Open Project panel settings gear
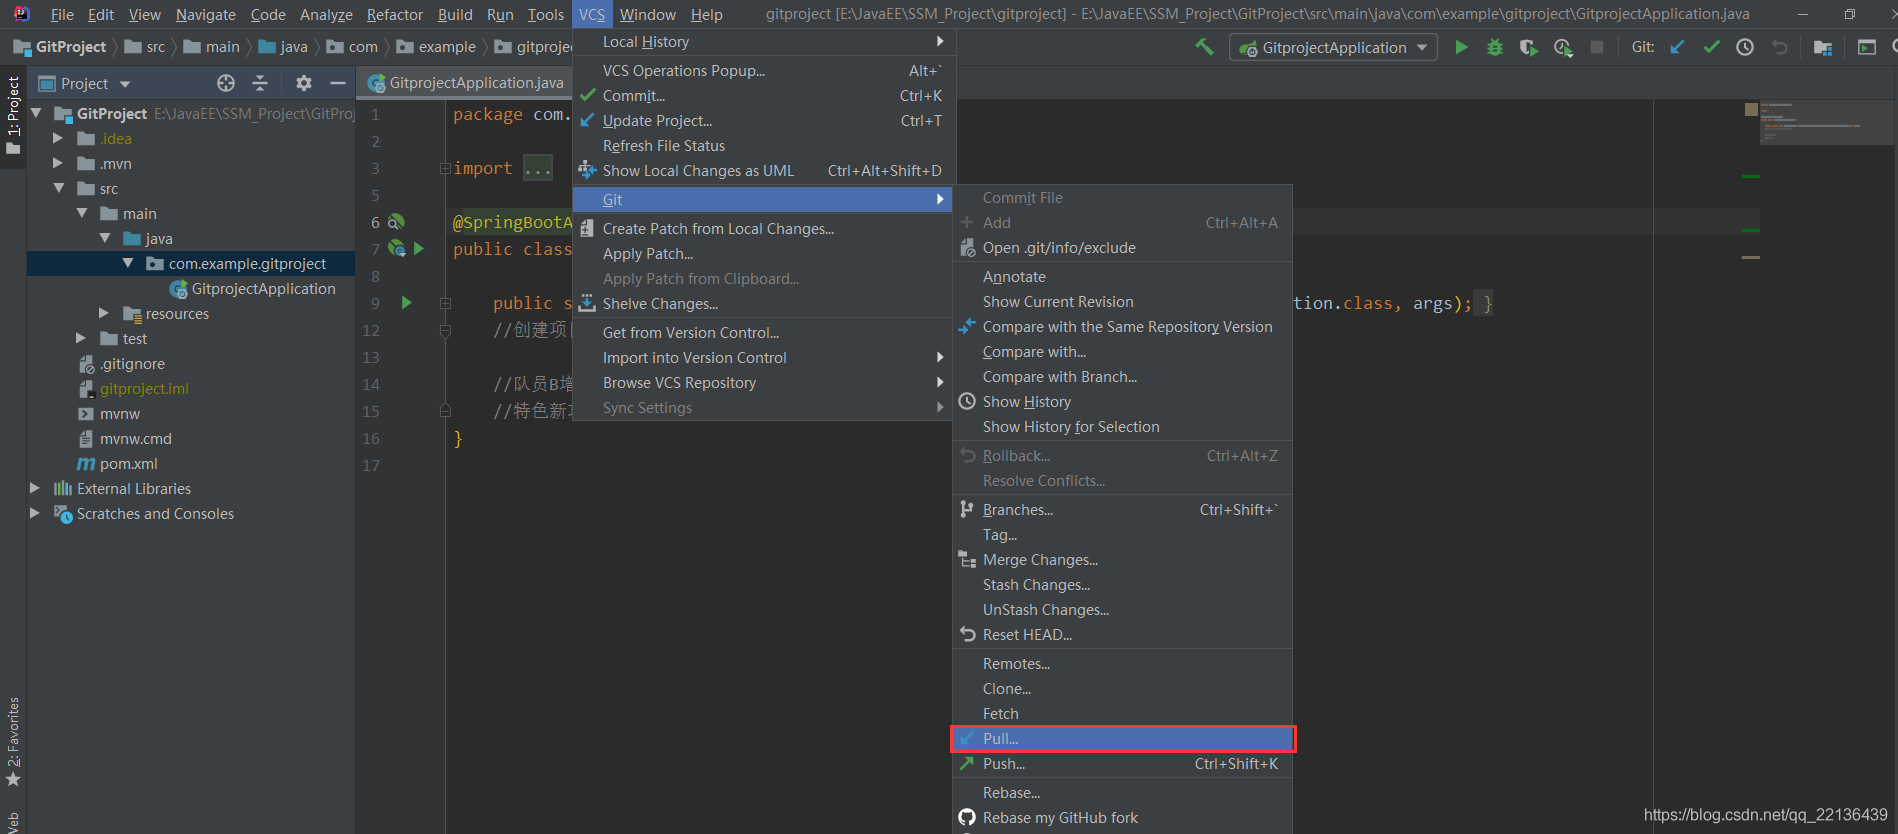Screen dimensions: 1898x834 [304, 83]
